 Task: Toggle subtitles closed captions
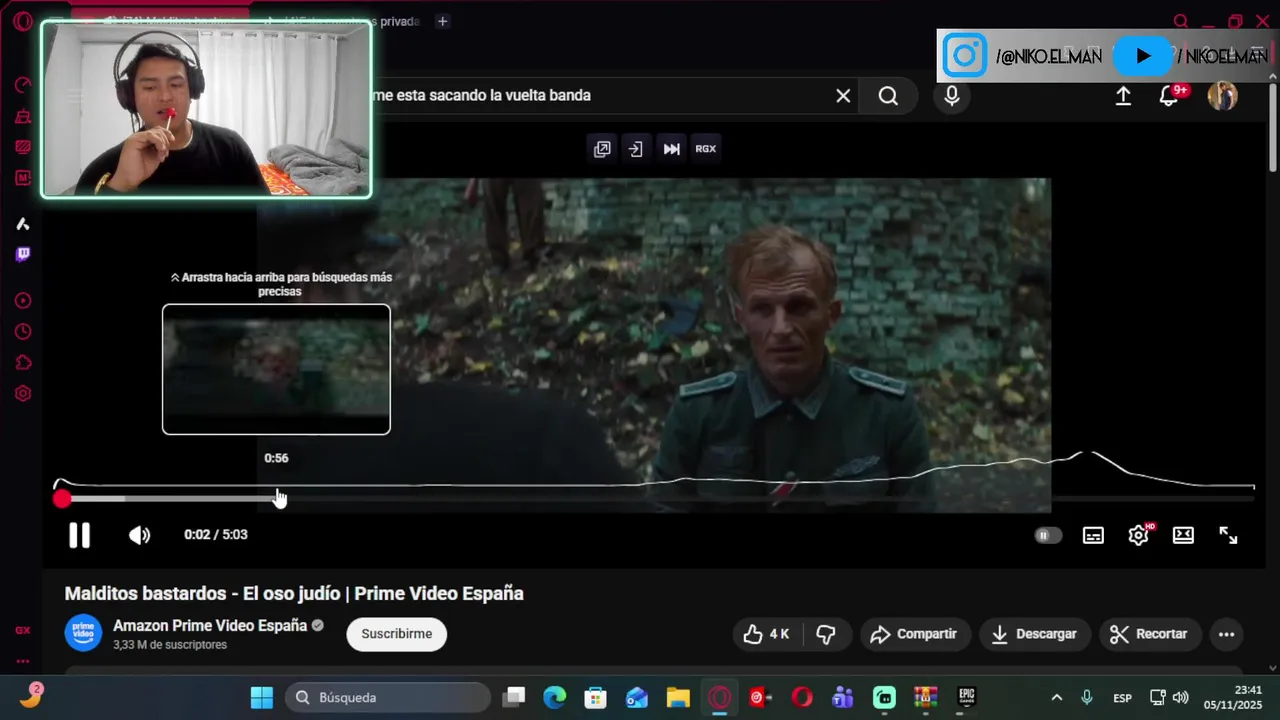pos(1093,535)
